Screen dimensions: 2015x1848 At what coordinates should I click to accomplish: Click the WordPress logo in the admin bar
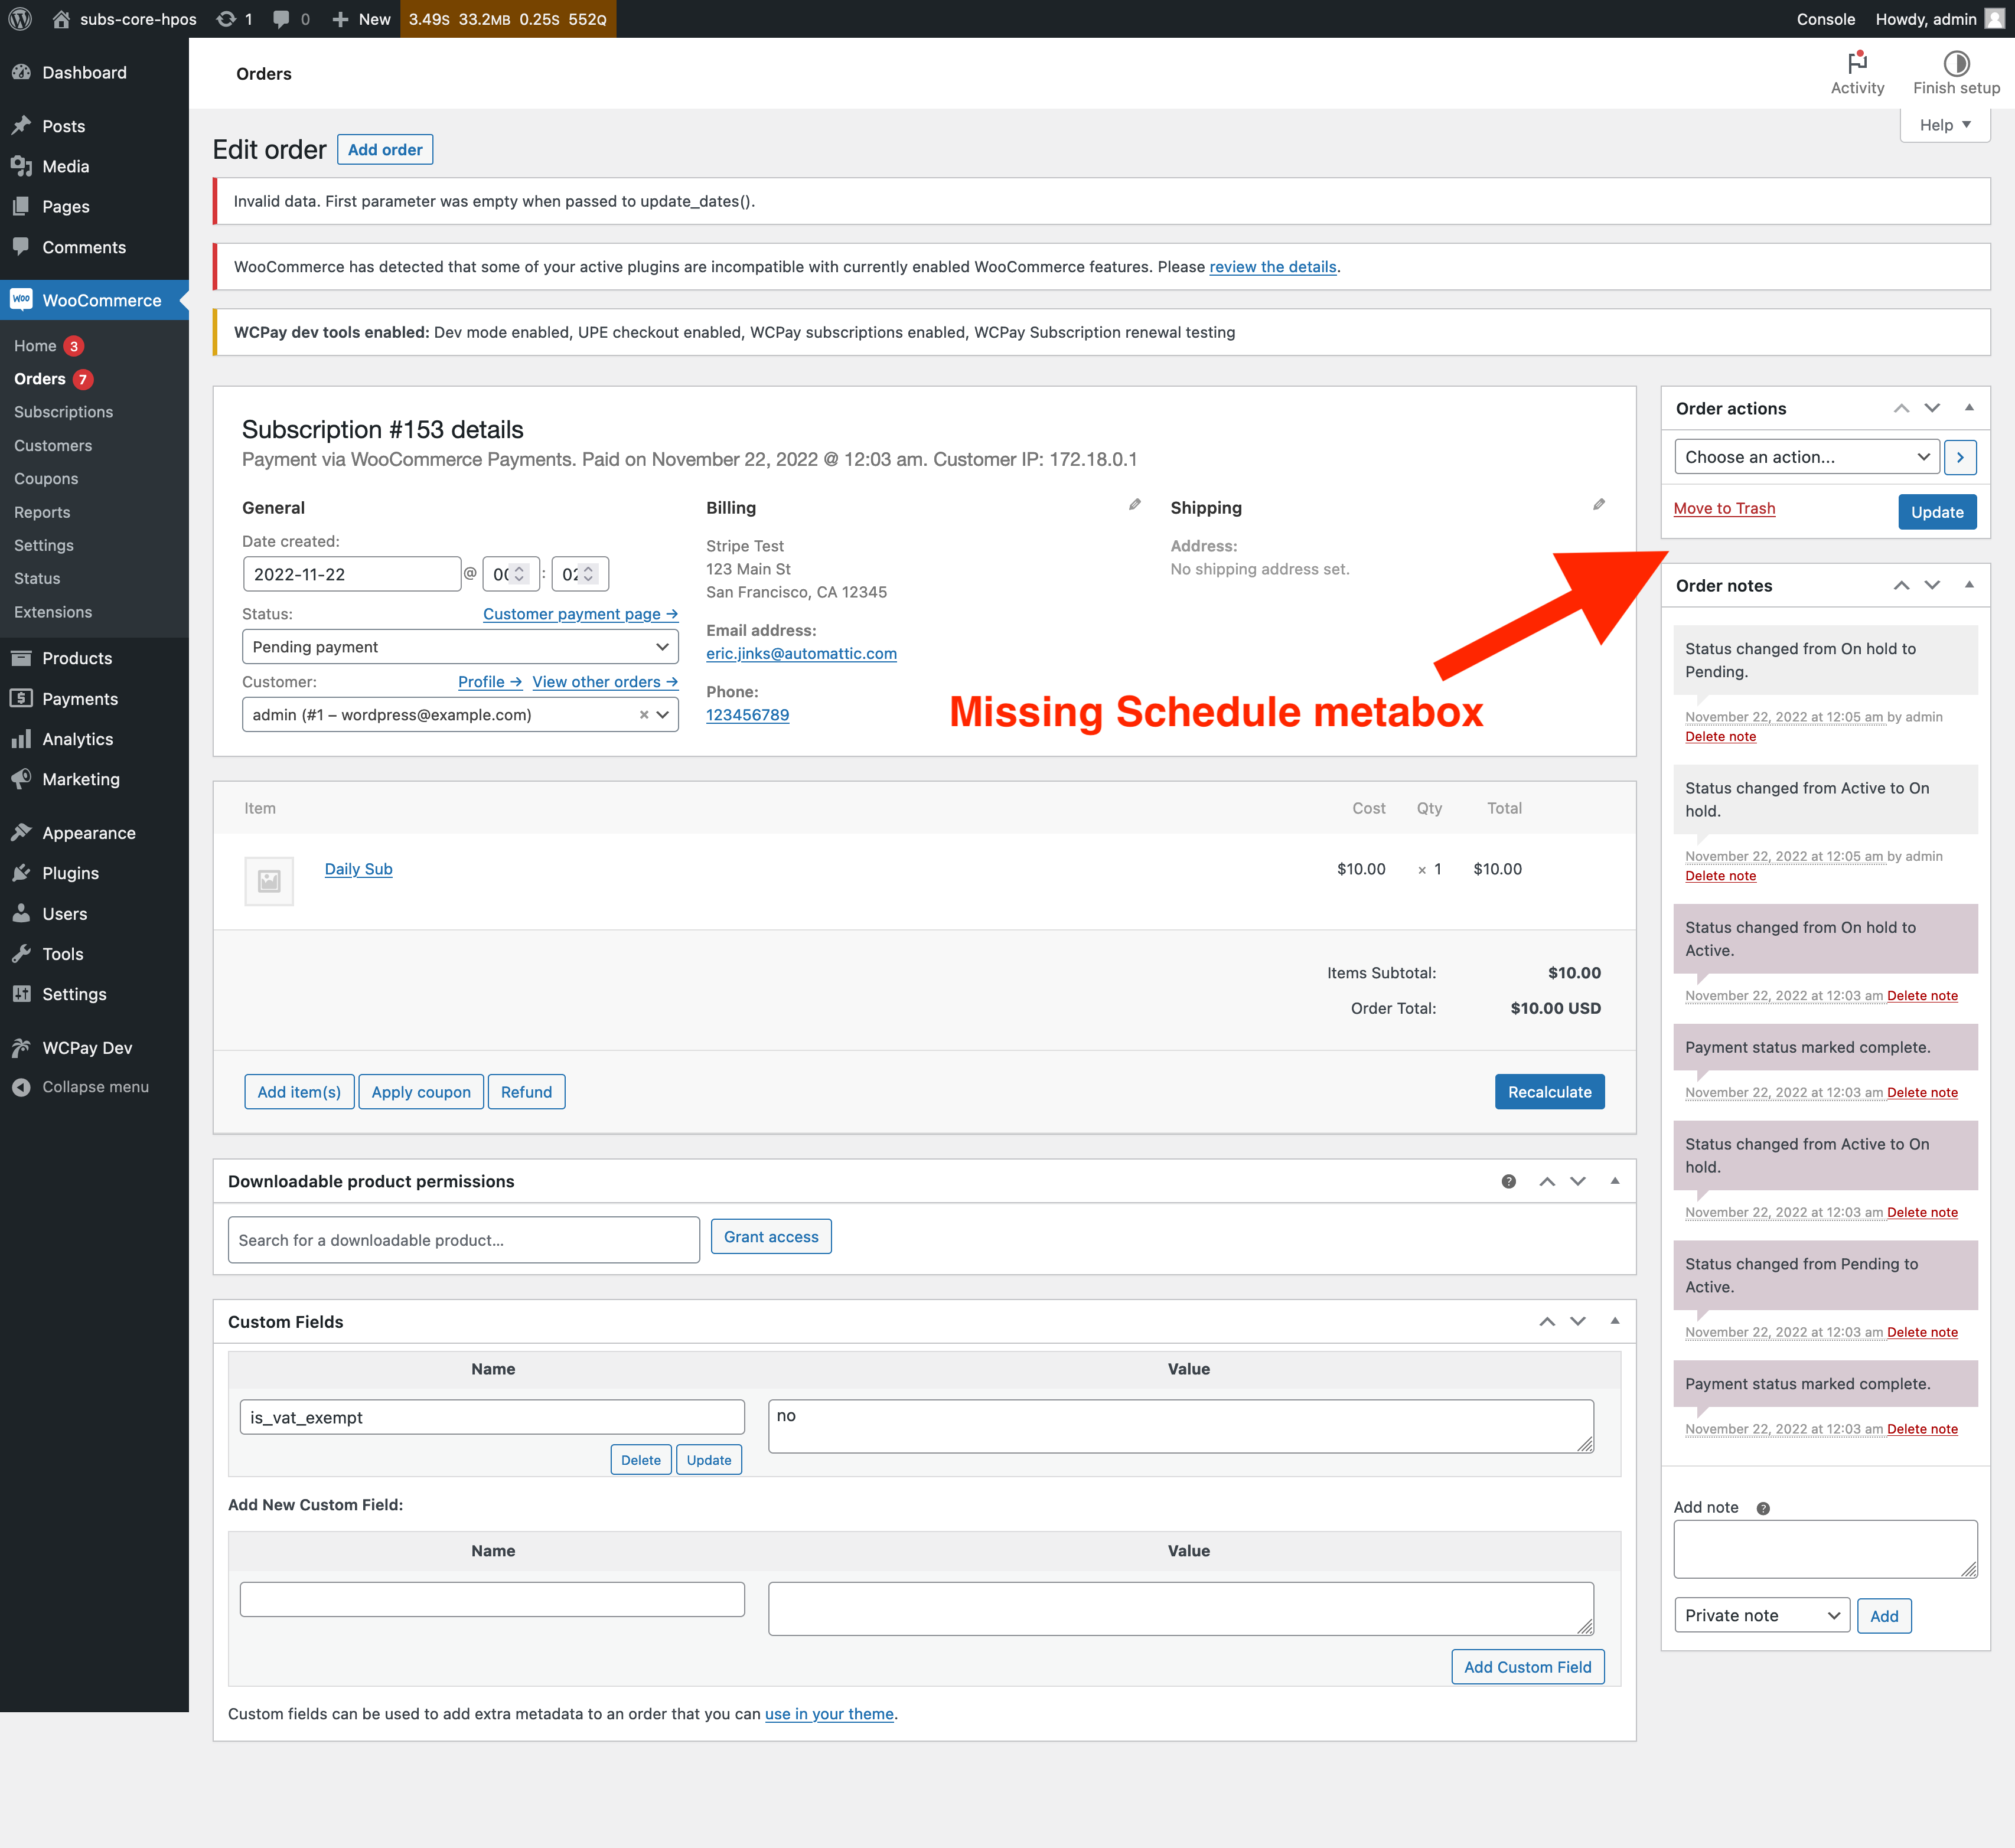(20, 19)
